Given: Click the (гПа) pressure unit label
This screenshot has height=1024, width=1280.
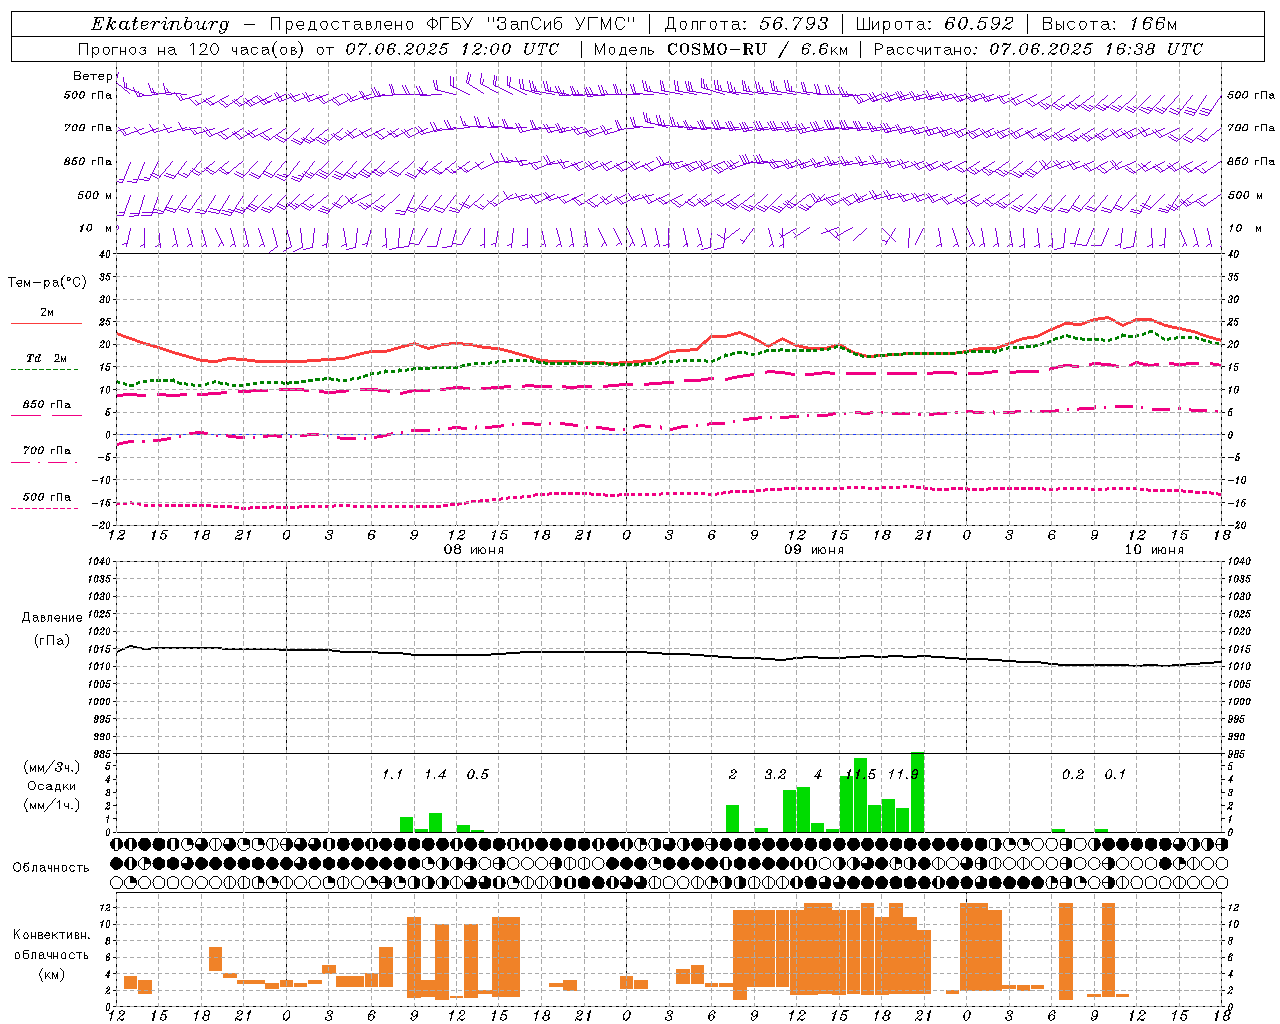Looking at the screenshot, I should tap(52, 641).
